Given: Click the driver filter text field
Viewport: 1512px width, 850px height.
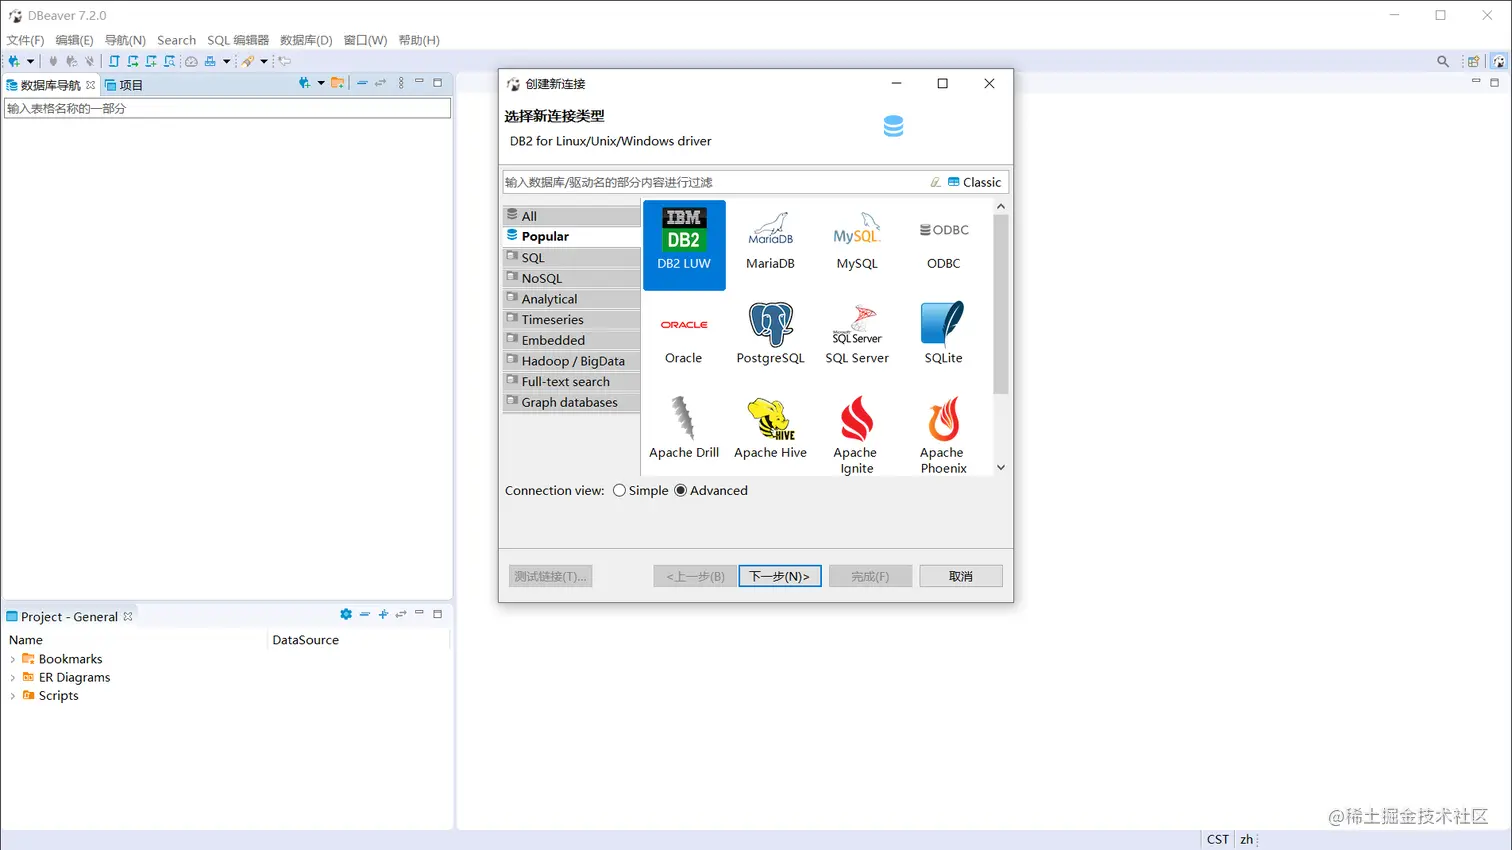Looking at the screenshot, I should coord(715,182).
